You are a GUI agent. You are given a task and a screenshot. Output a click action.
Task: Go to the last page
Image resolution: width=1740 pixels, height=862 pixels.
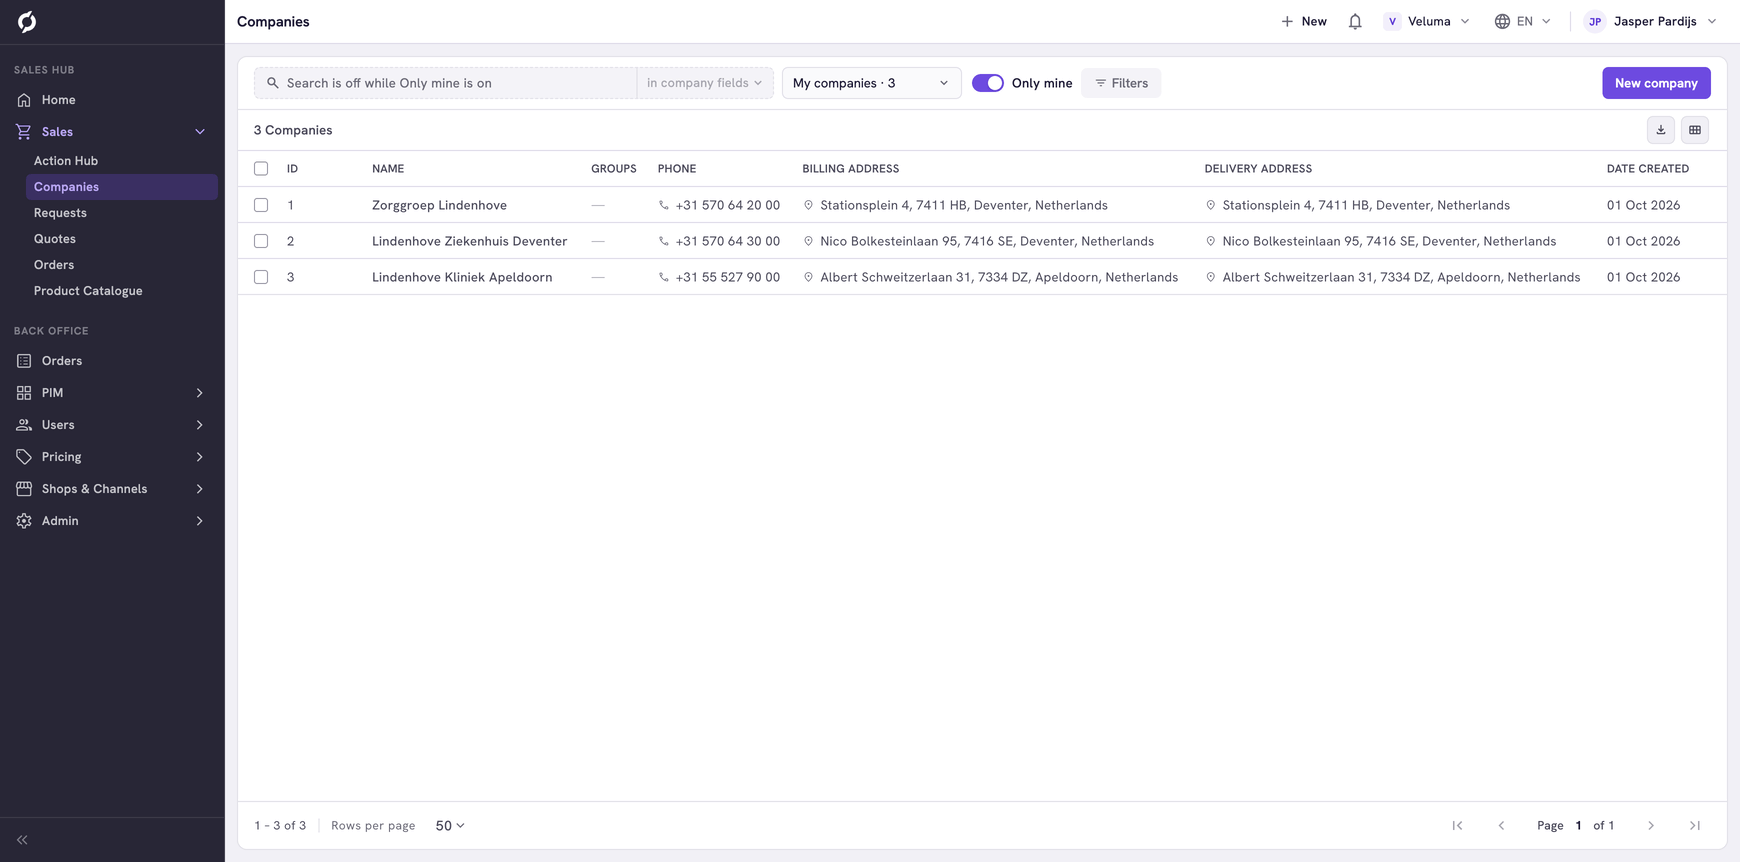tap(1695, 826)
